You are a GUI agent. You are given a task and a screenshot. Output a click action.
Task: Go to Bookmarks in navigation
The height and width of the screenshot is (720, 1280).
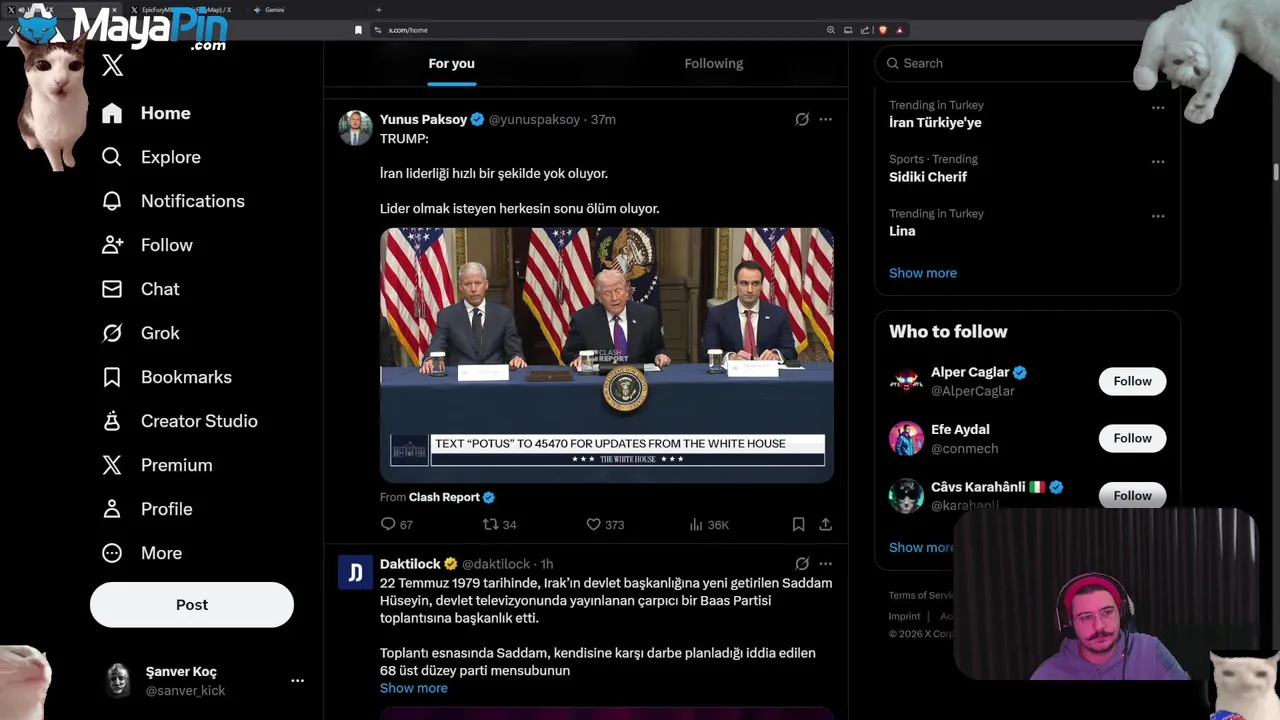click(x=186, y=377)
